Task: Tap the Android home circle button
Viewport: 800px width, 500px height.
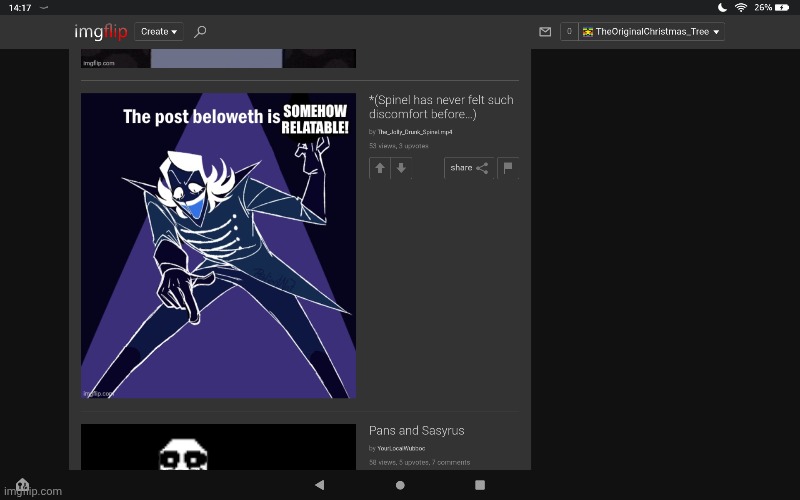Action: click(x=400, y=485)
